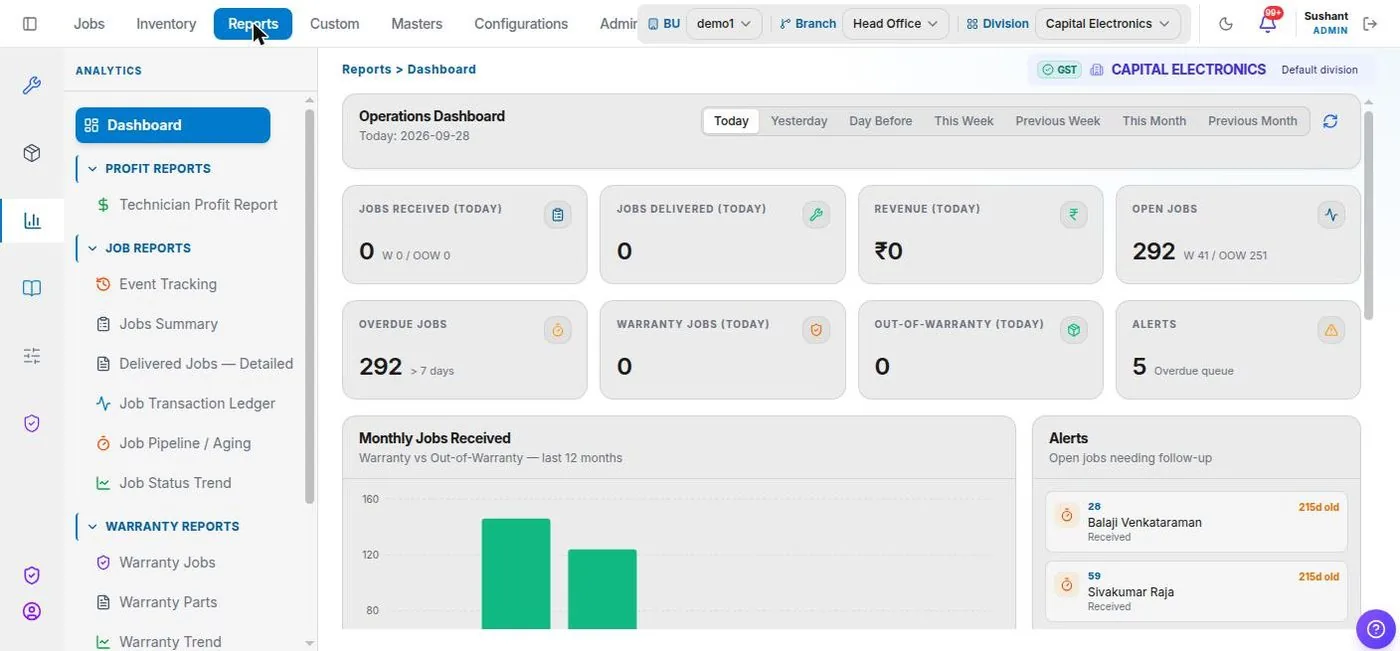1400x651 pixels.
Task: Open the wrench jobs sidebar icon
Action: coord(32,85)
